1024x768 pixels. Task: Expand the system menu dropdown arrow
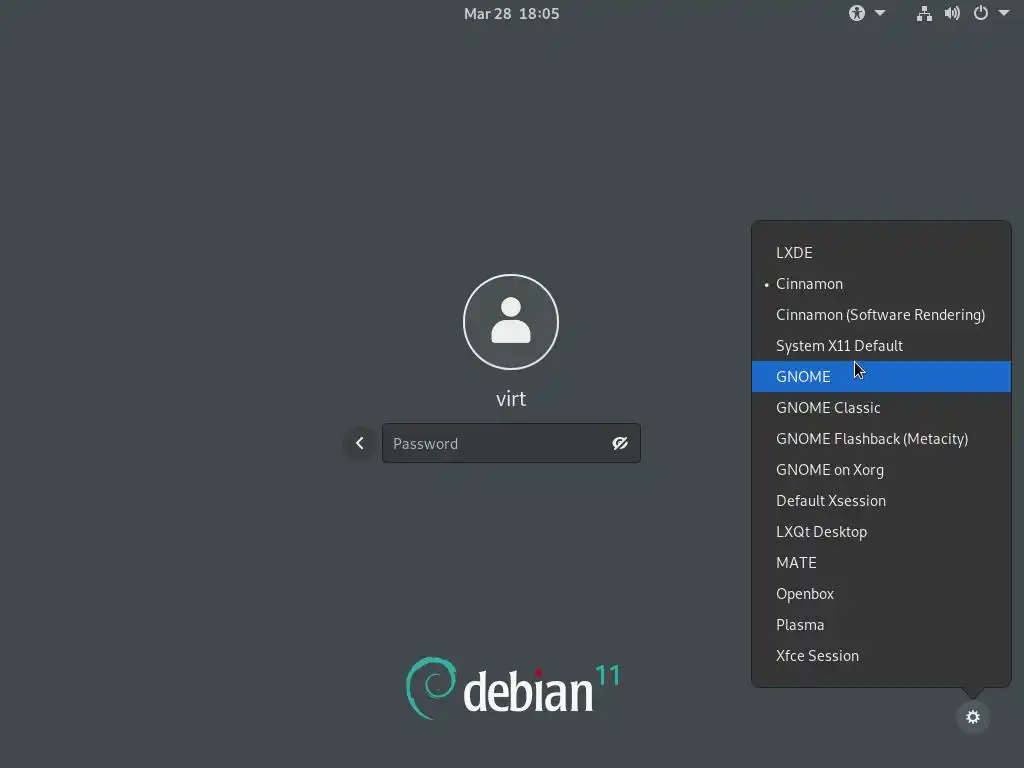pyautogui.click(x=1004, y=13)
